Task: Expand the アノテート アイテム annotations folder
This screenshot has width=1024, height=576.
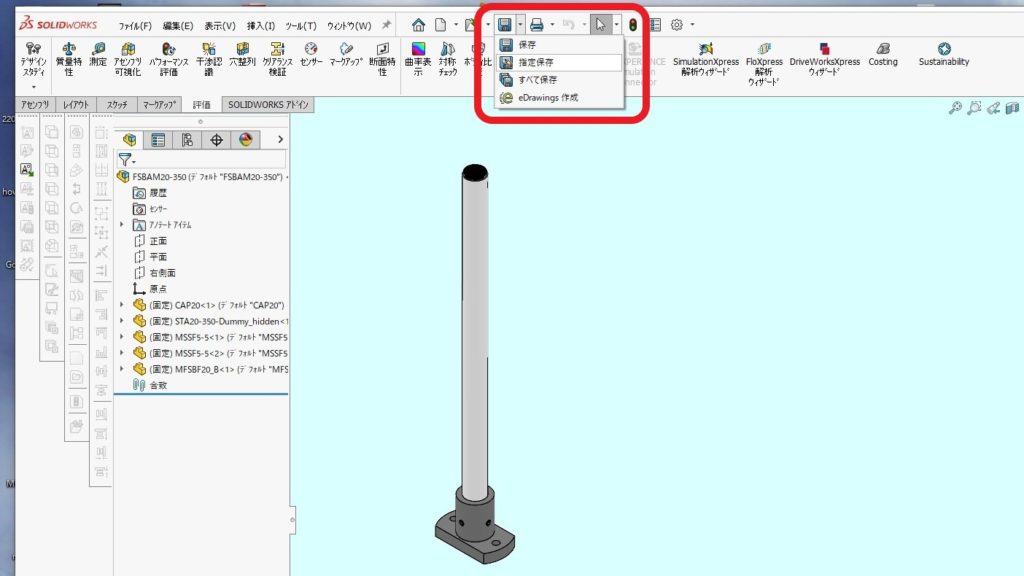Action: [122, 225]
